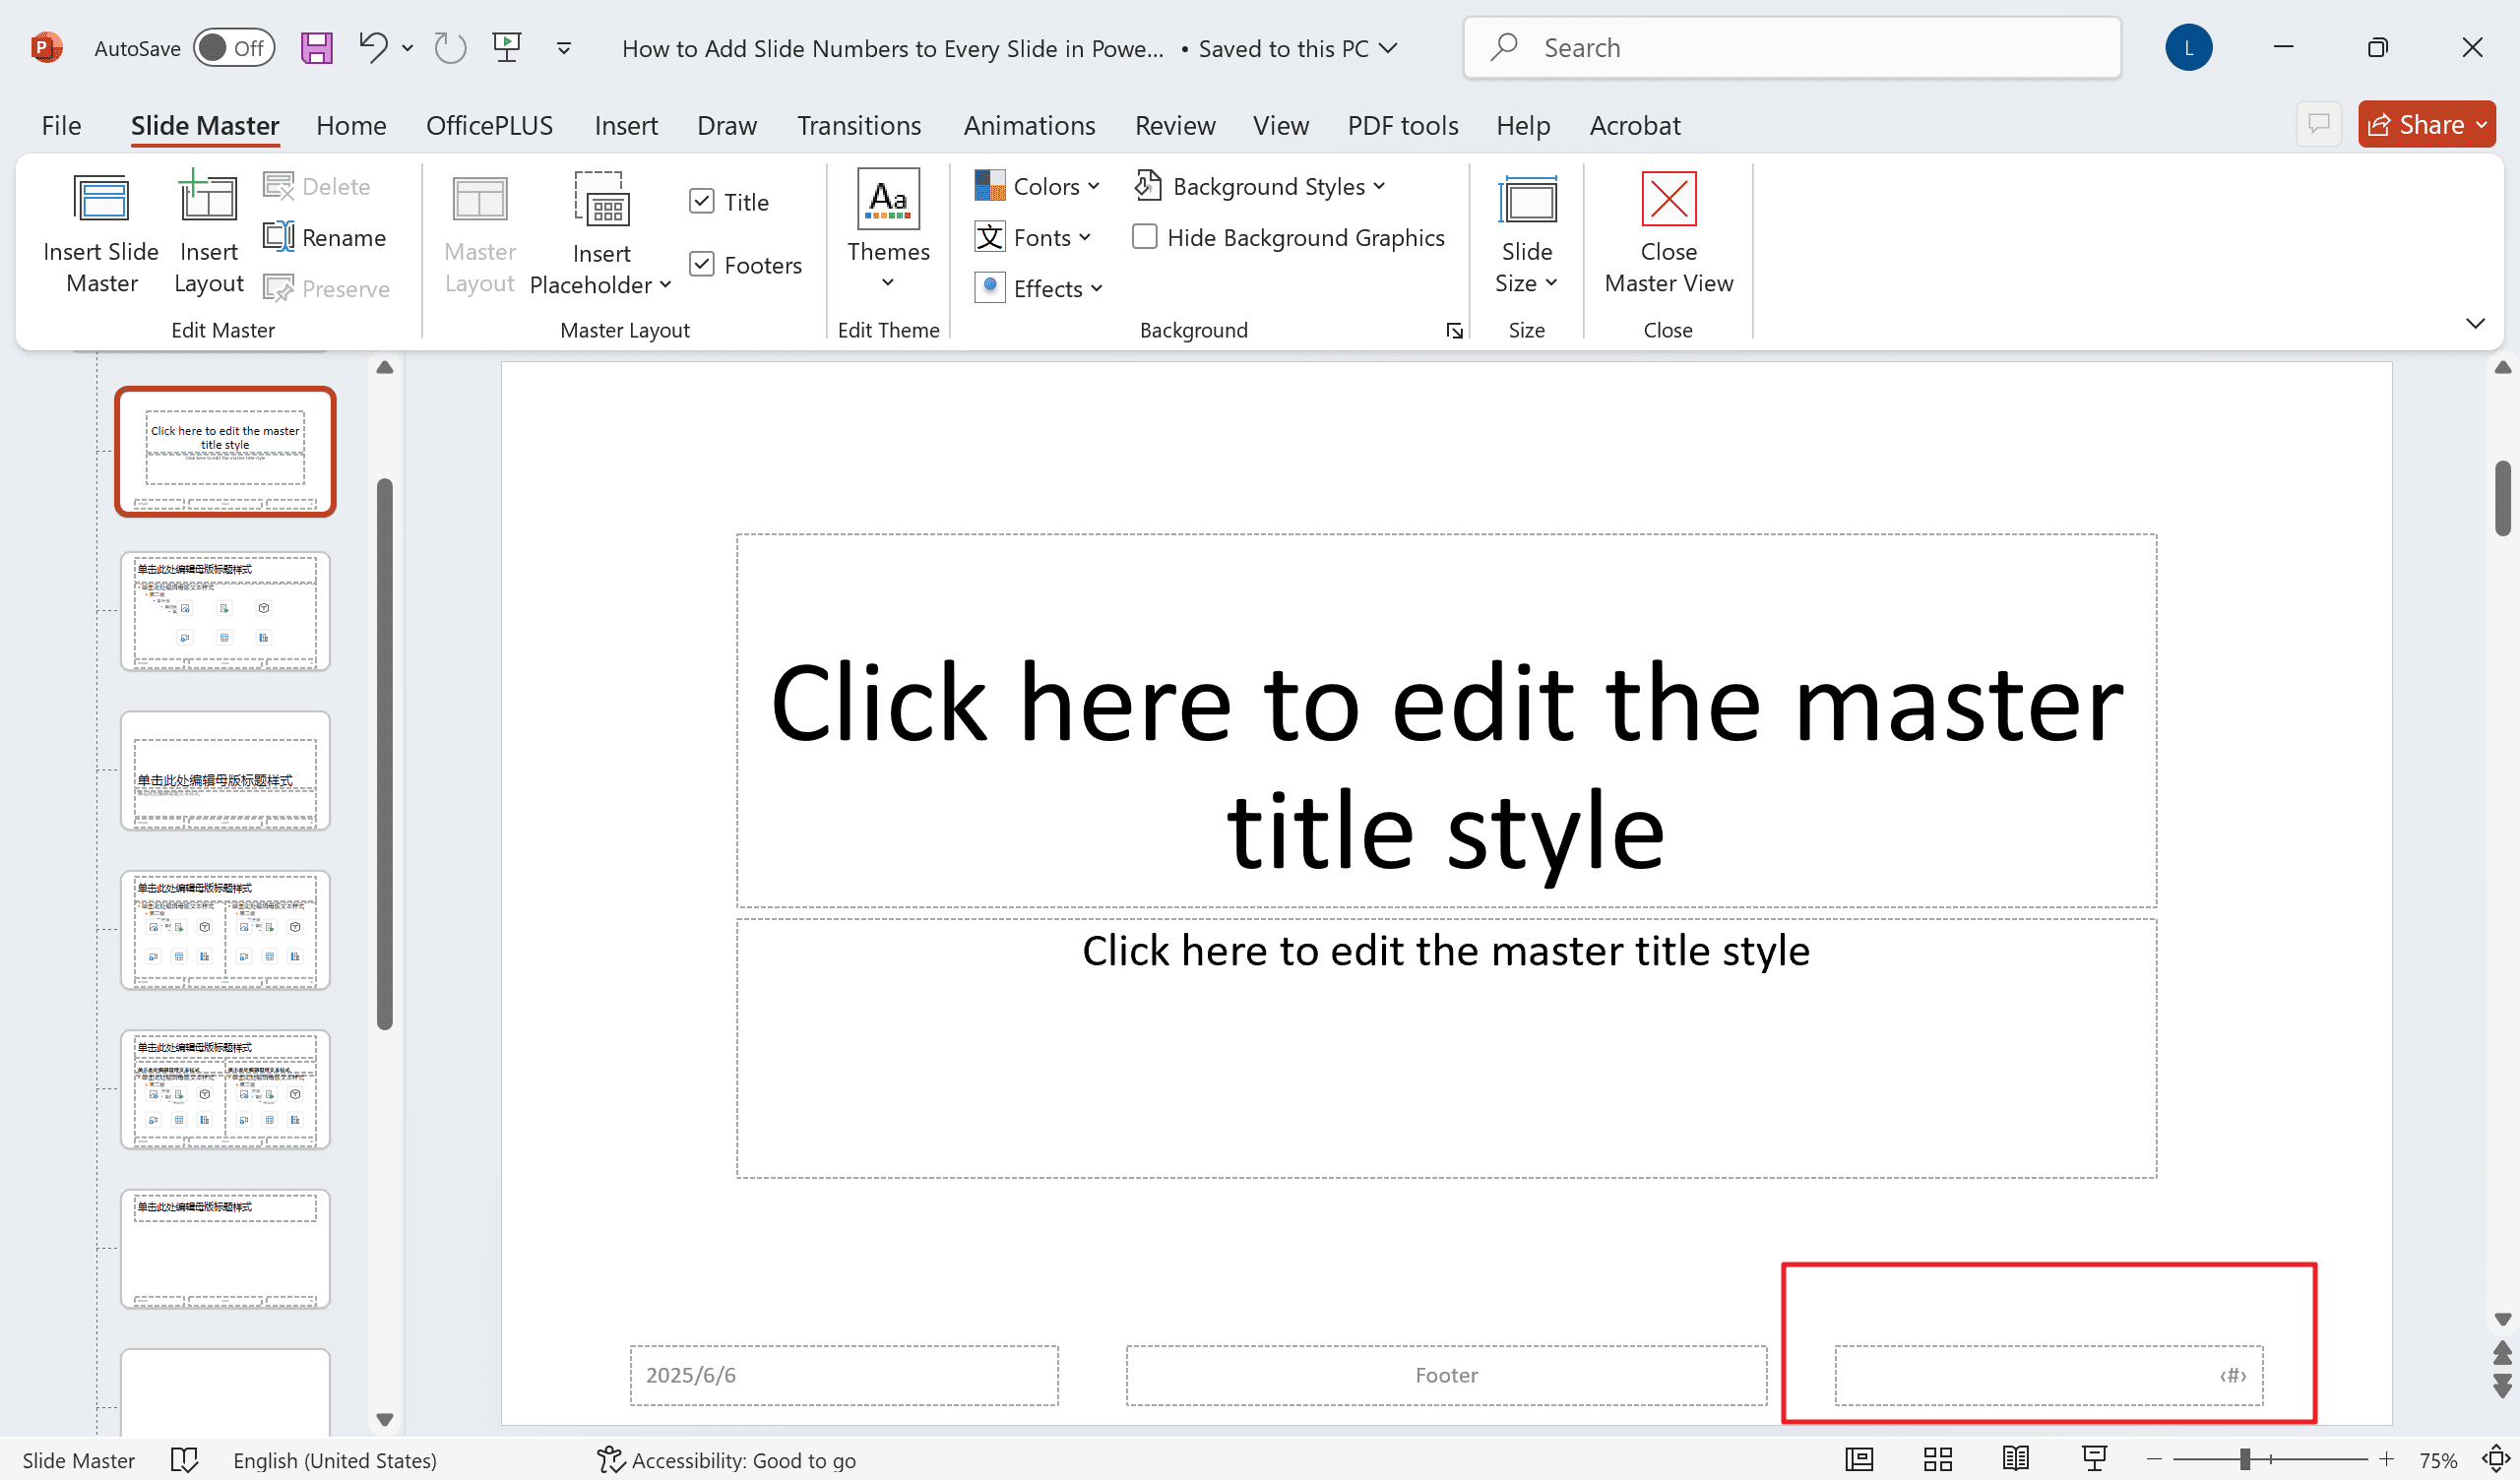The height and width of the screenshot is (1480, 2520).
Task: Toggle the AutoSave switch
Action: (234, 48)
